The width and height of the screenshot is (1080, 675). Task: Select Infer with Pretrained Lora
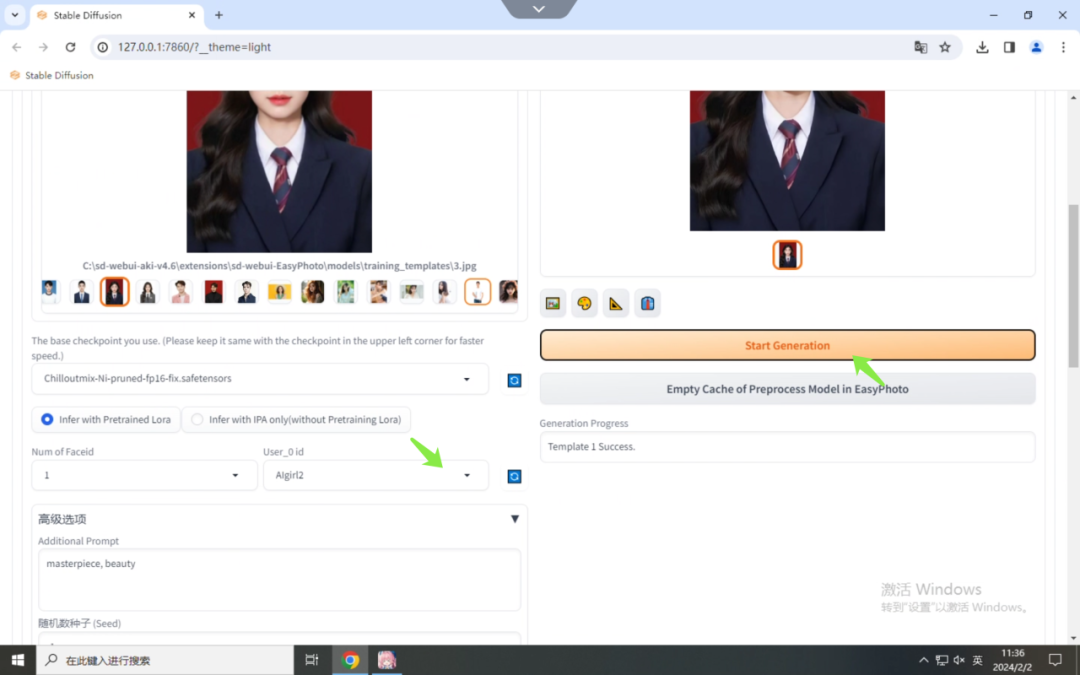[x=106, y=419]
